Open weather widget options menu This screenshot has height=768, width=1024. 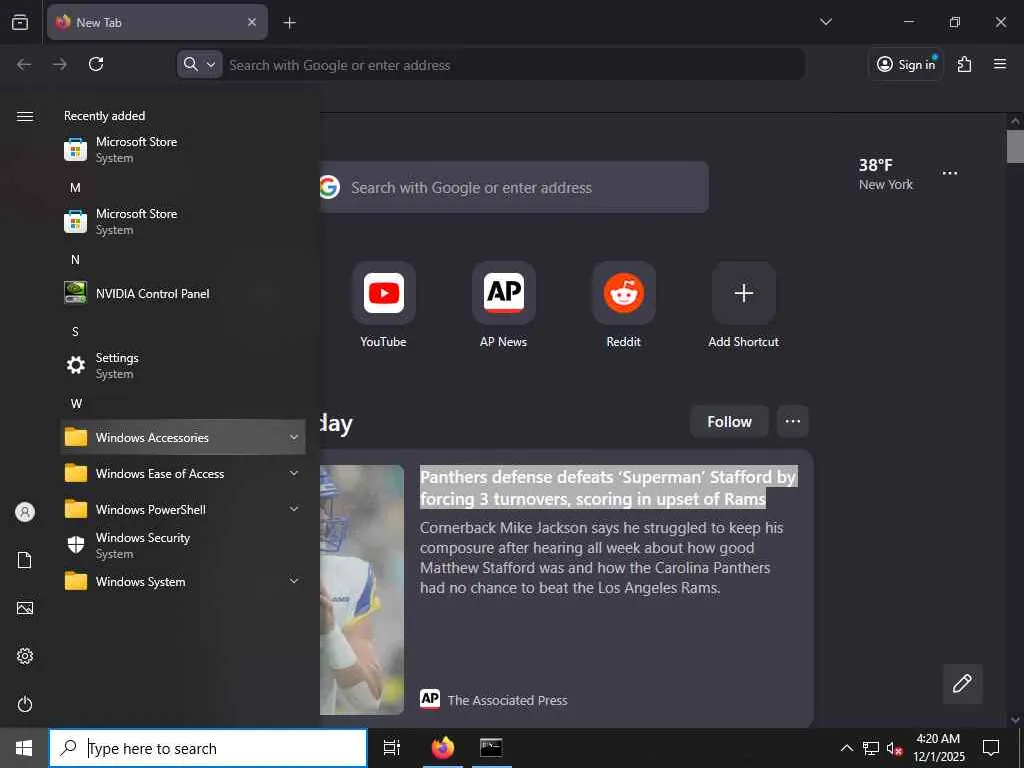(950, 173)
